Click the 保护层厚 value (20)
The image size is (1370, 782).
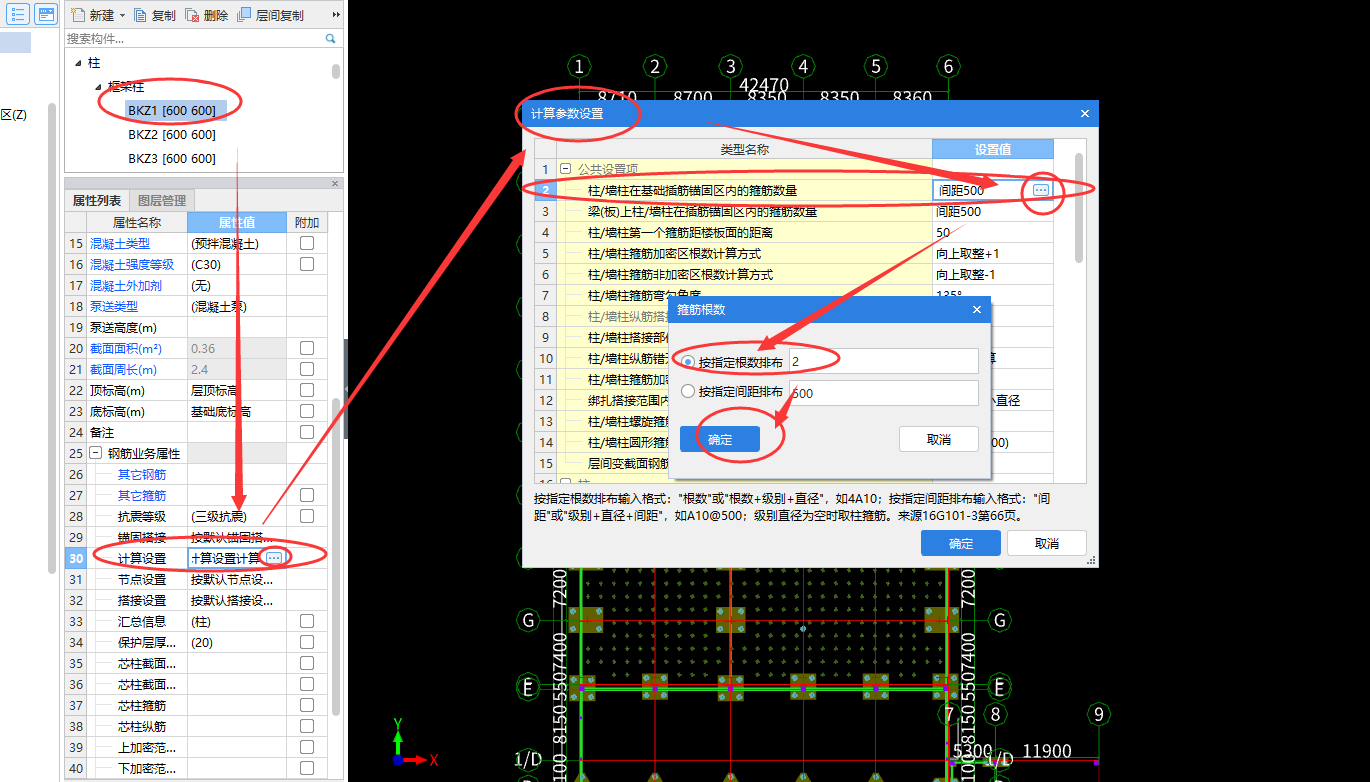click(x=237, y=642)
